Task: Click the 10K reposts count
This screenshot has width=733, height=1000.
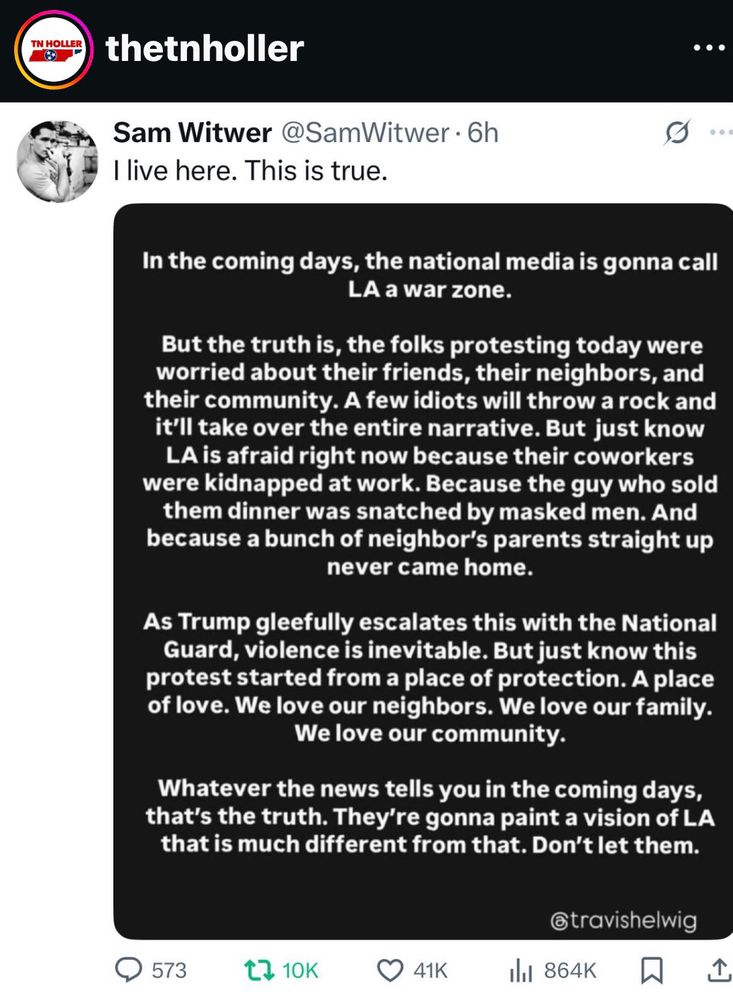Action: tap(300, 969)
